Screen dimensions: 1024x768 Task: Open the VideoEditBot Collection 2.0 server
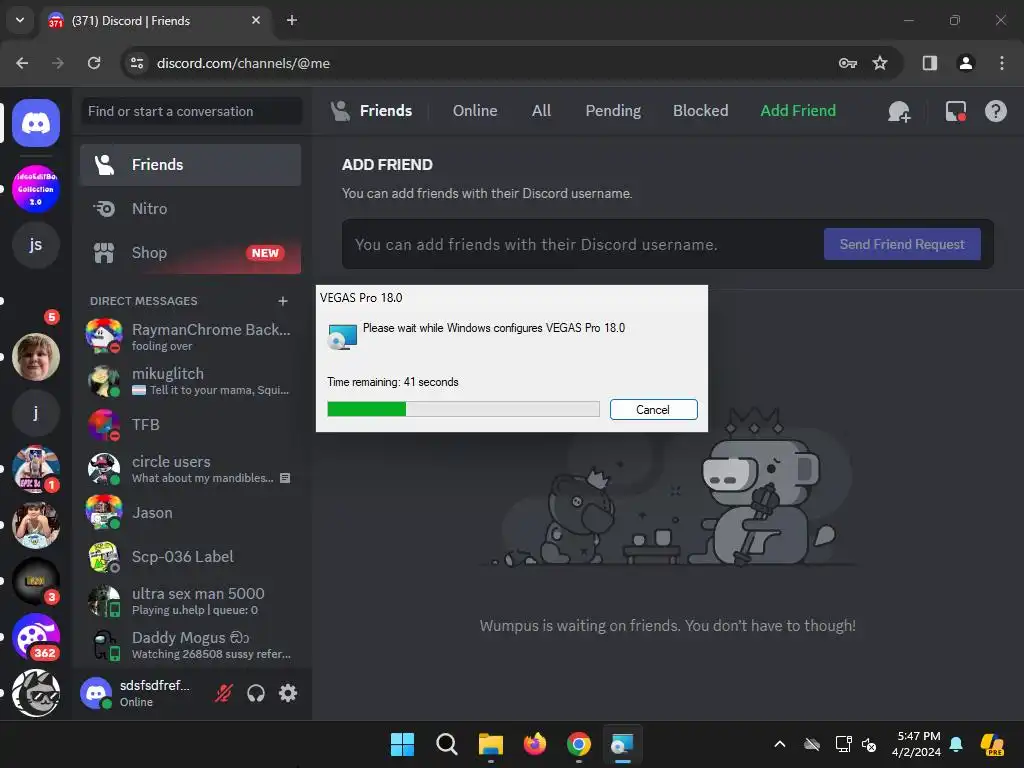click(36, 189)
